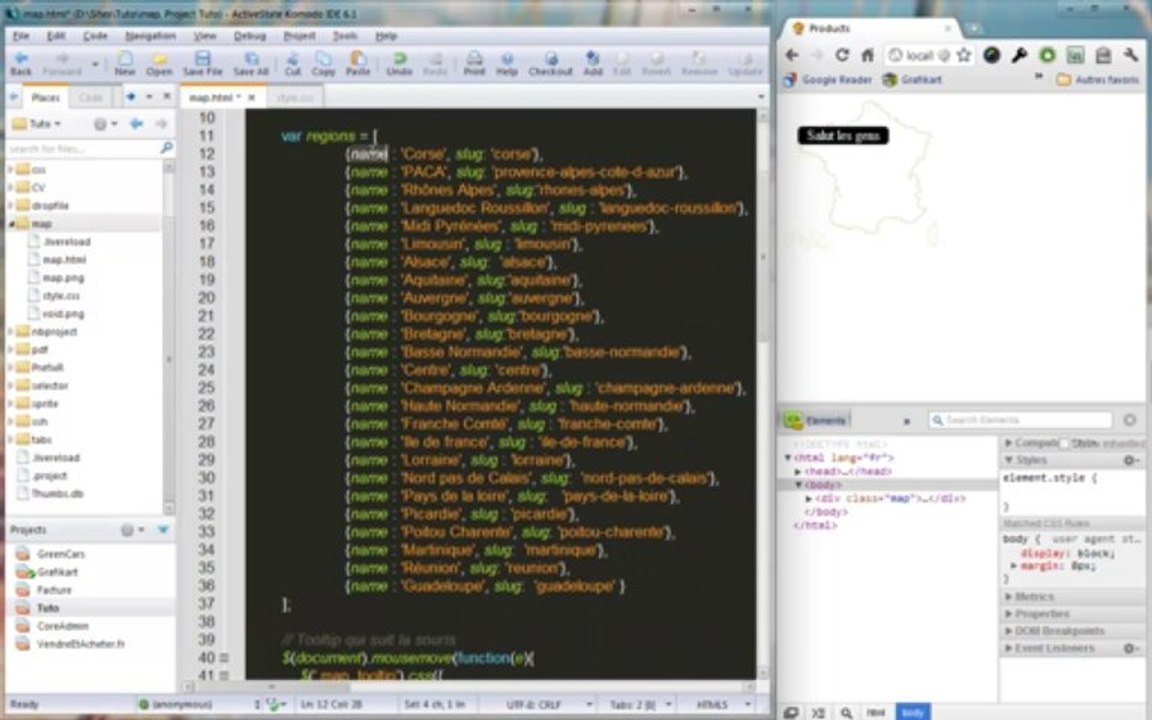Viewport: 1152px width, 720px height.
Task: Expand the css folder in Places
Action: pos(10,170)
